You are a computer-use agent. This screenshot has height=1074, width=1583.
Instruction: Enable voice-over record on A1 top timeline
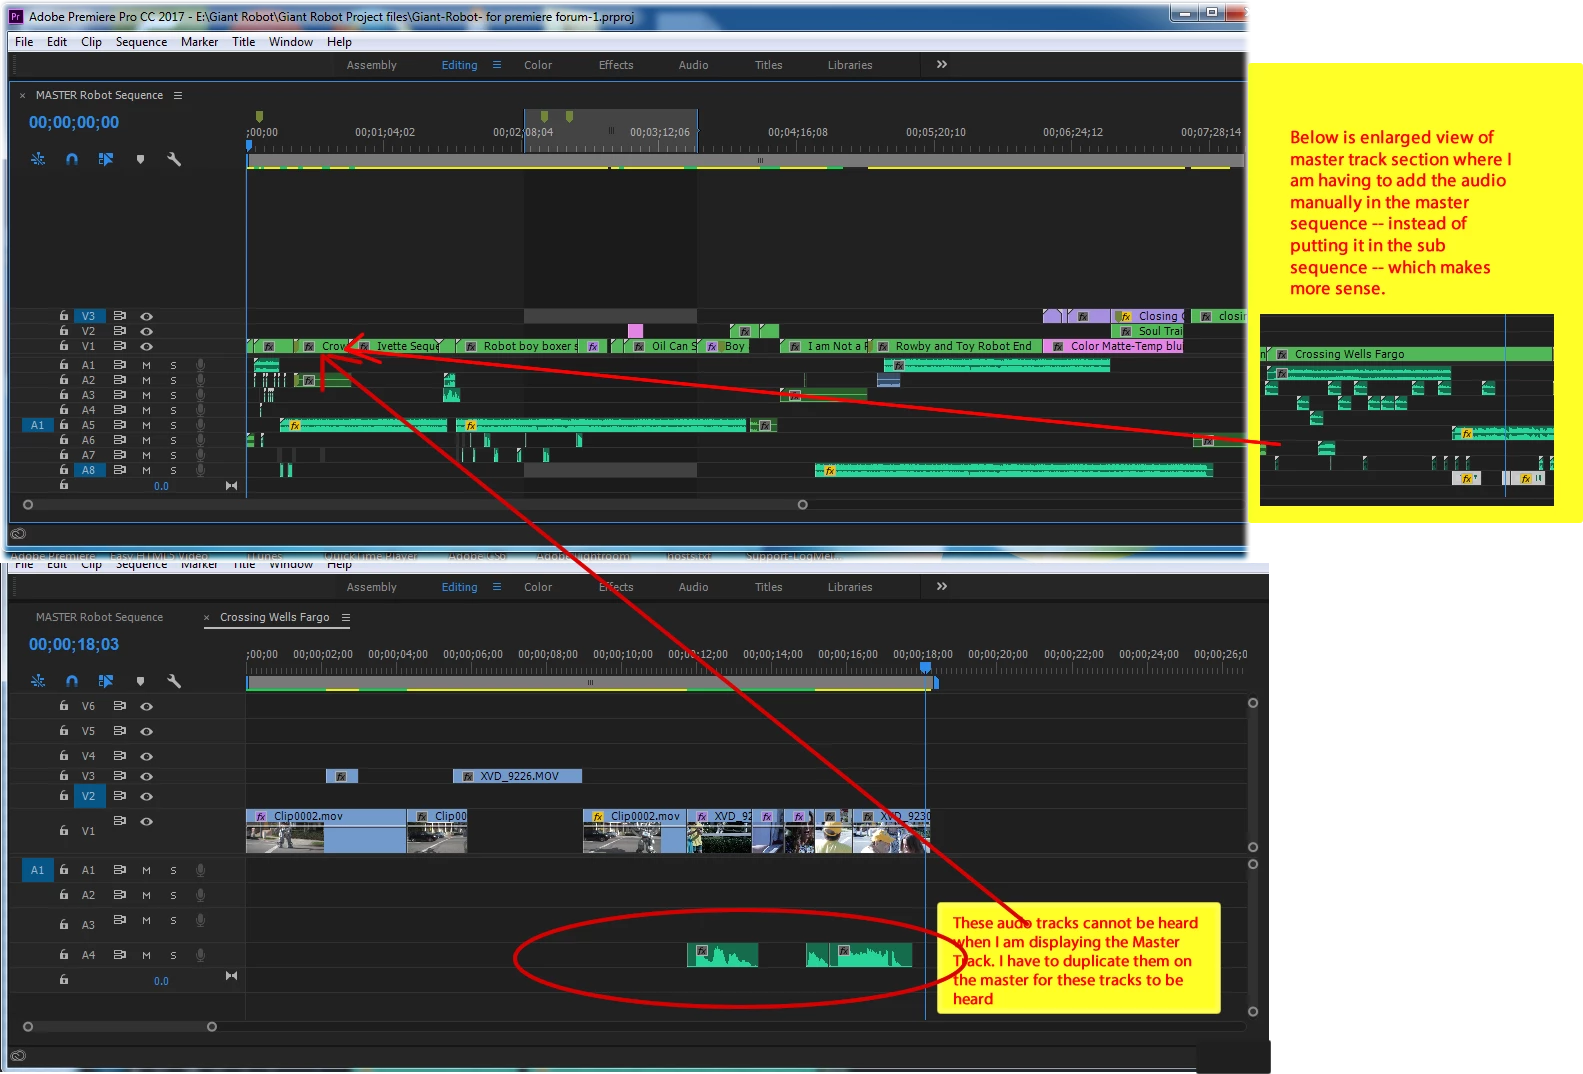coord(200,365)
